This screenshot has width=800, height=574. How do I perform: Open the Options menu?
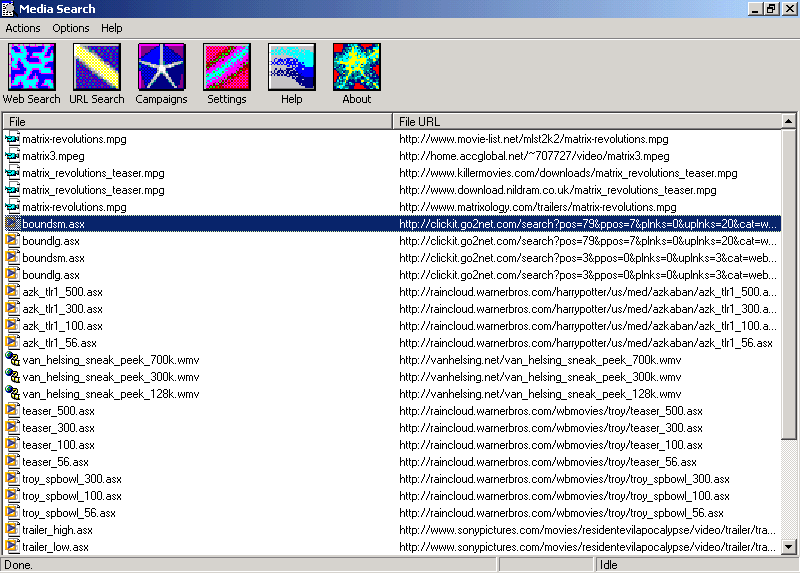click(70, 28)
